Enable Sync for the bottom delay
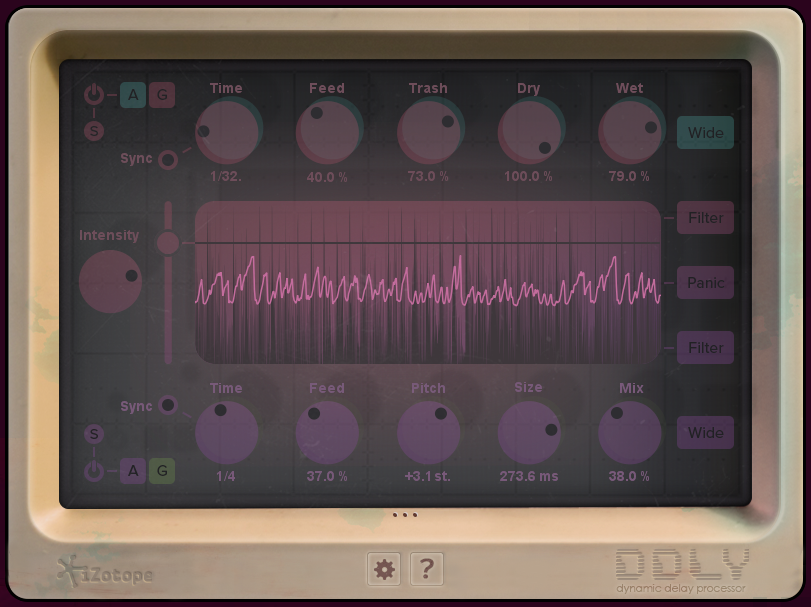 point(168,405)
